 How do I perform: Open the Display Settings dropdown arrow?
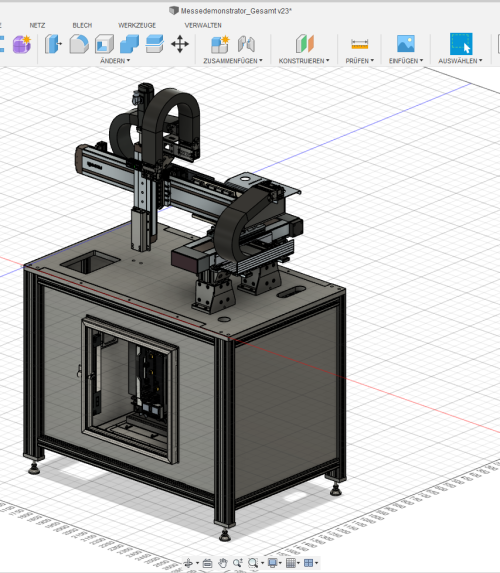coord(280,563)
